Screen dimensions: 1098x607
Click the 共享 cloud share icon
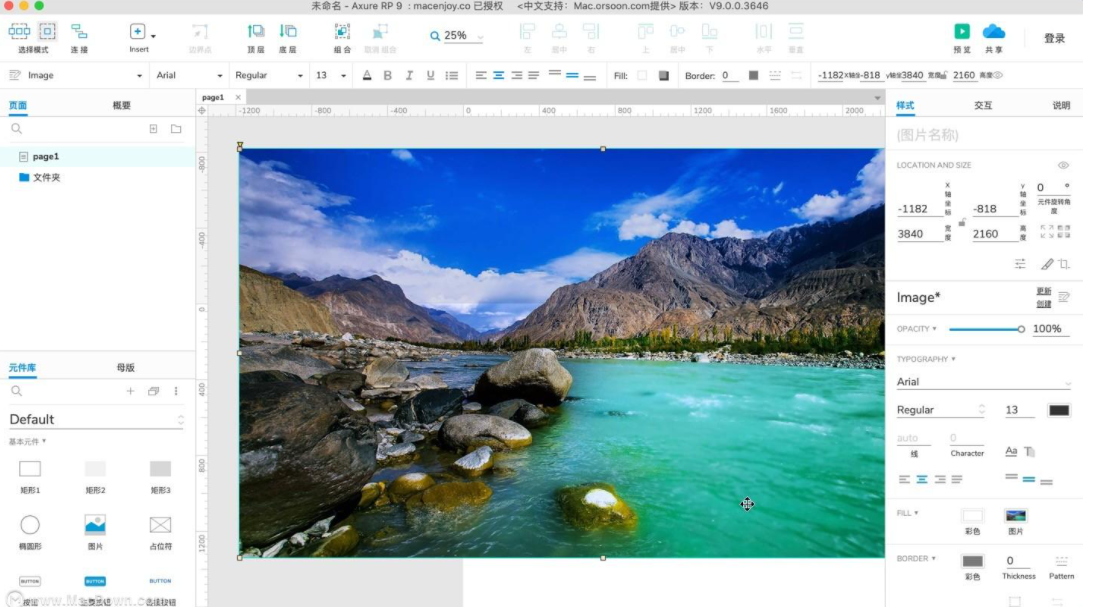tap(993, 32)
